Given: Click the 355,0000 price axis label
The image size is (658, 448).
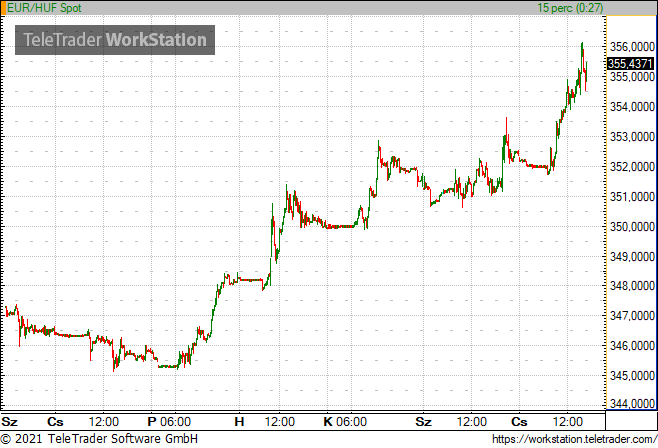Looking at the screenshot, I should pyautogui.click(x=632, y=77).
